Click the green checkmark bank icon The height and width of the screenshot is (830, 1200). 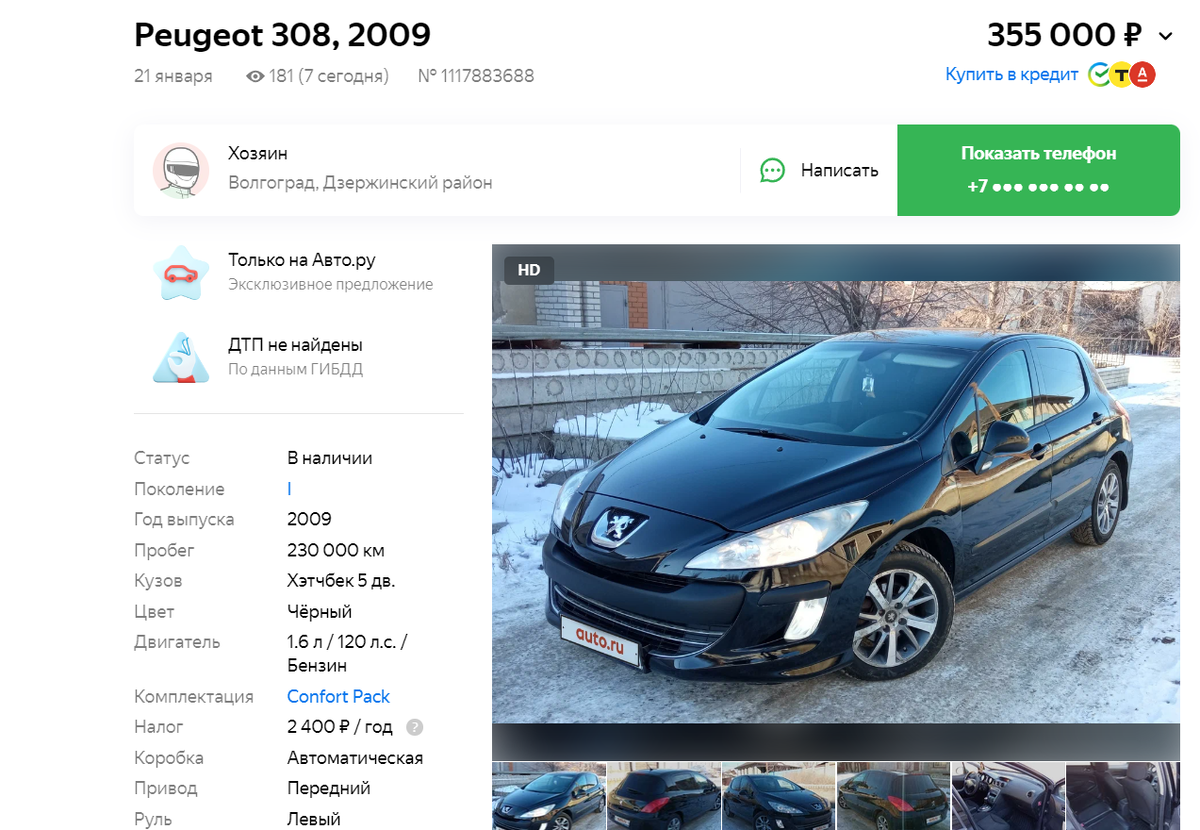point(1100,74)
